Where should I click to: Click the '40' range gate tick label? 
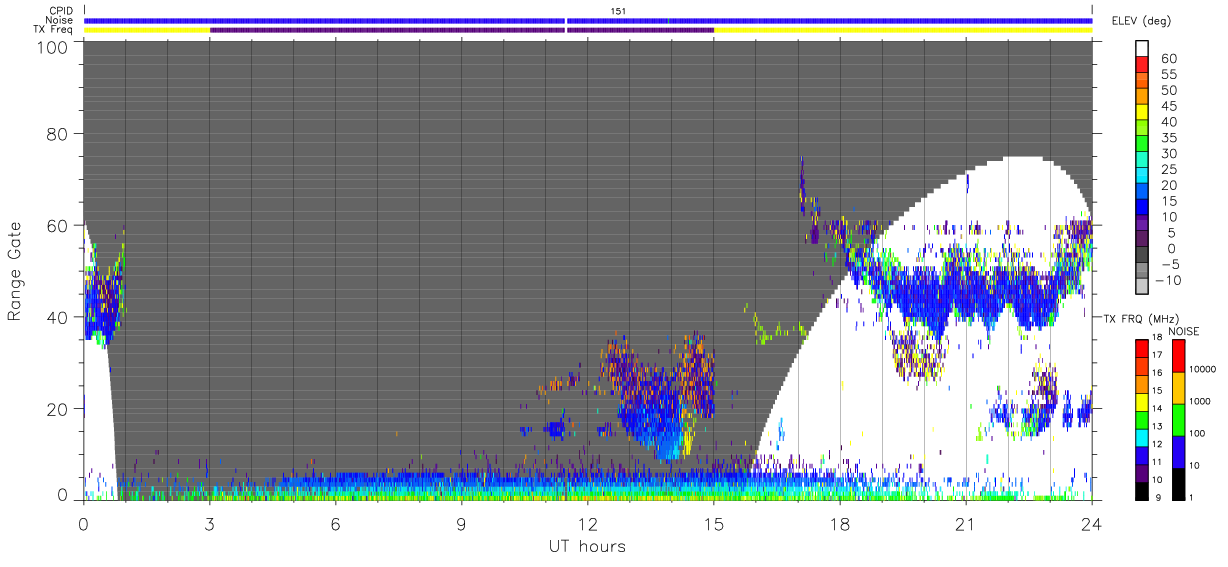tap(56, 317)
